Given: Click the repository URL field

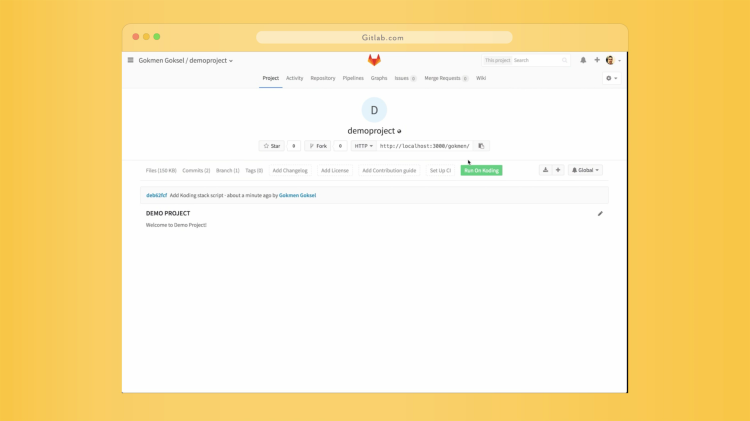Looking at the screenshot, I should (x=425, y=146).
